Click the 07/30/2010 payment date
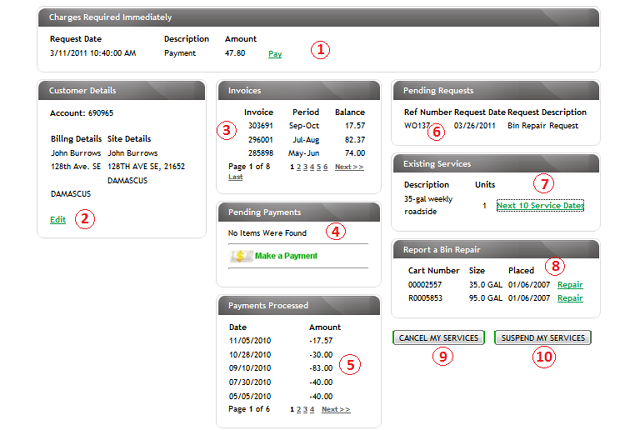The width and height of the screenshot is (640, 430). pyautogui.click(x=250, y=382)
